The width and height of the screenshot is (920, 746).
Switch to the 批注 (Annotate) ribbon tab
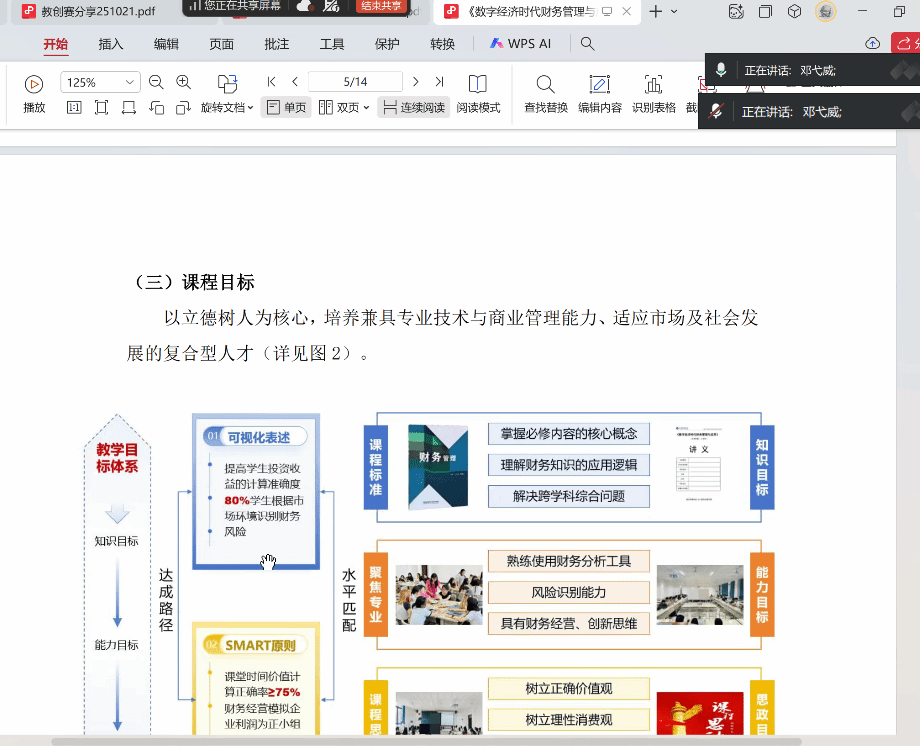276,44
